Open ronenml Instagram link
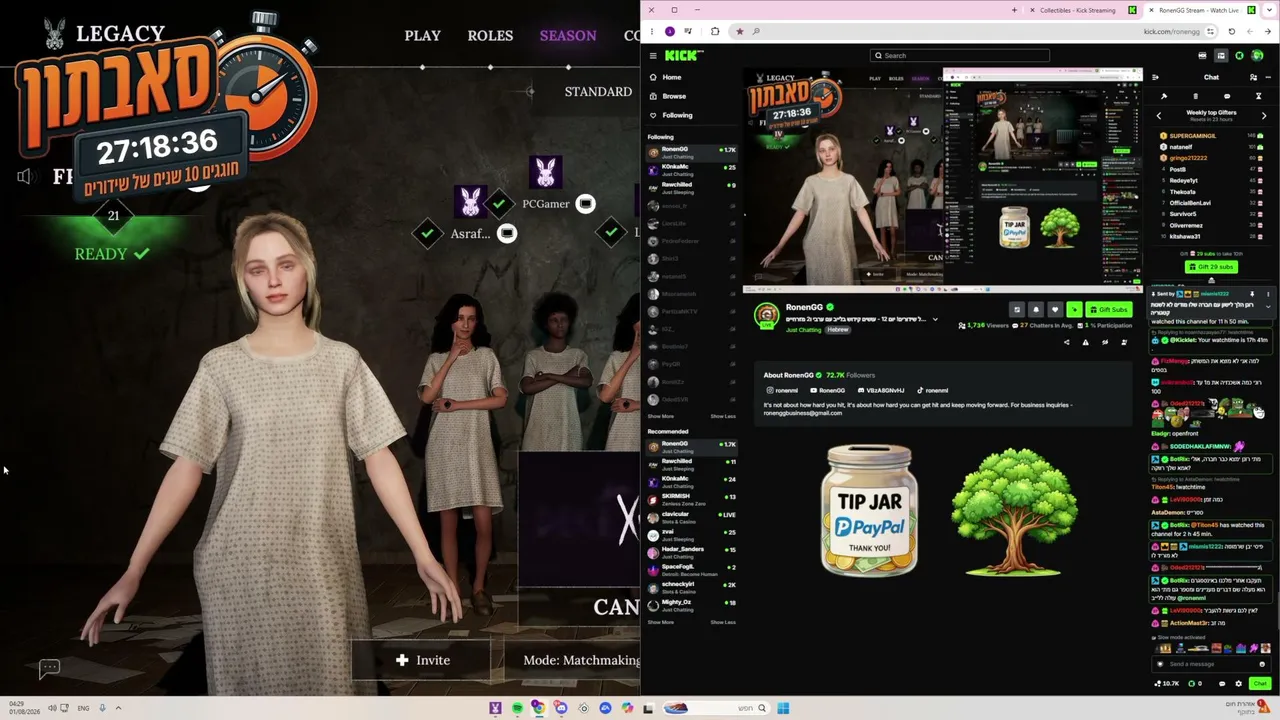Screen dimensions: 1280x720 coord(782,390)
